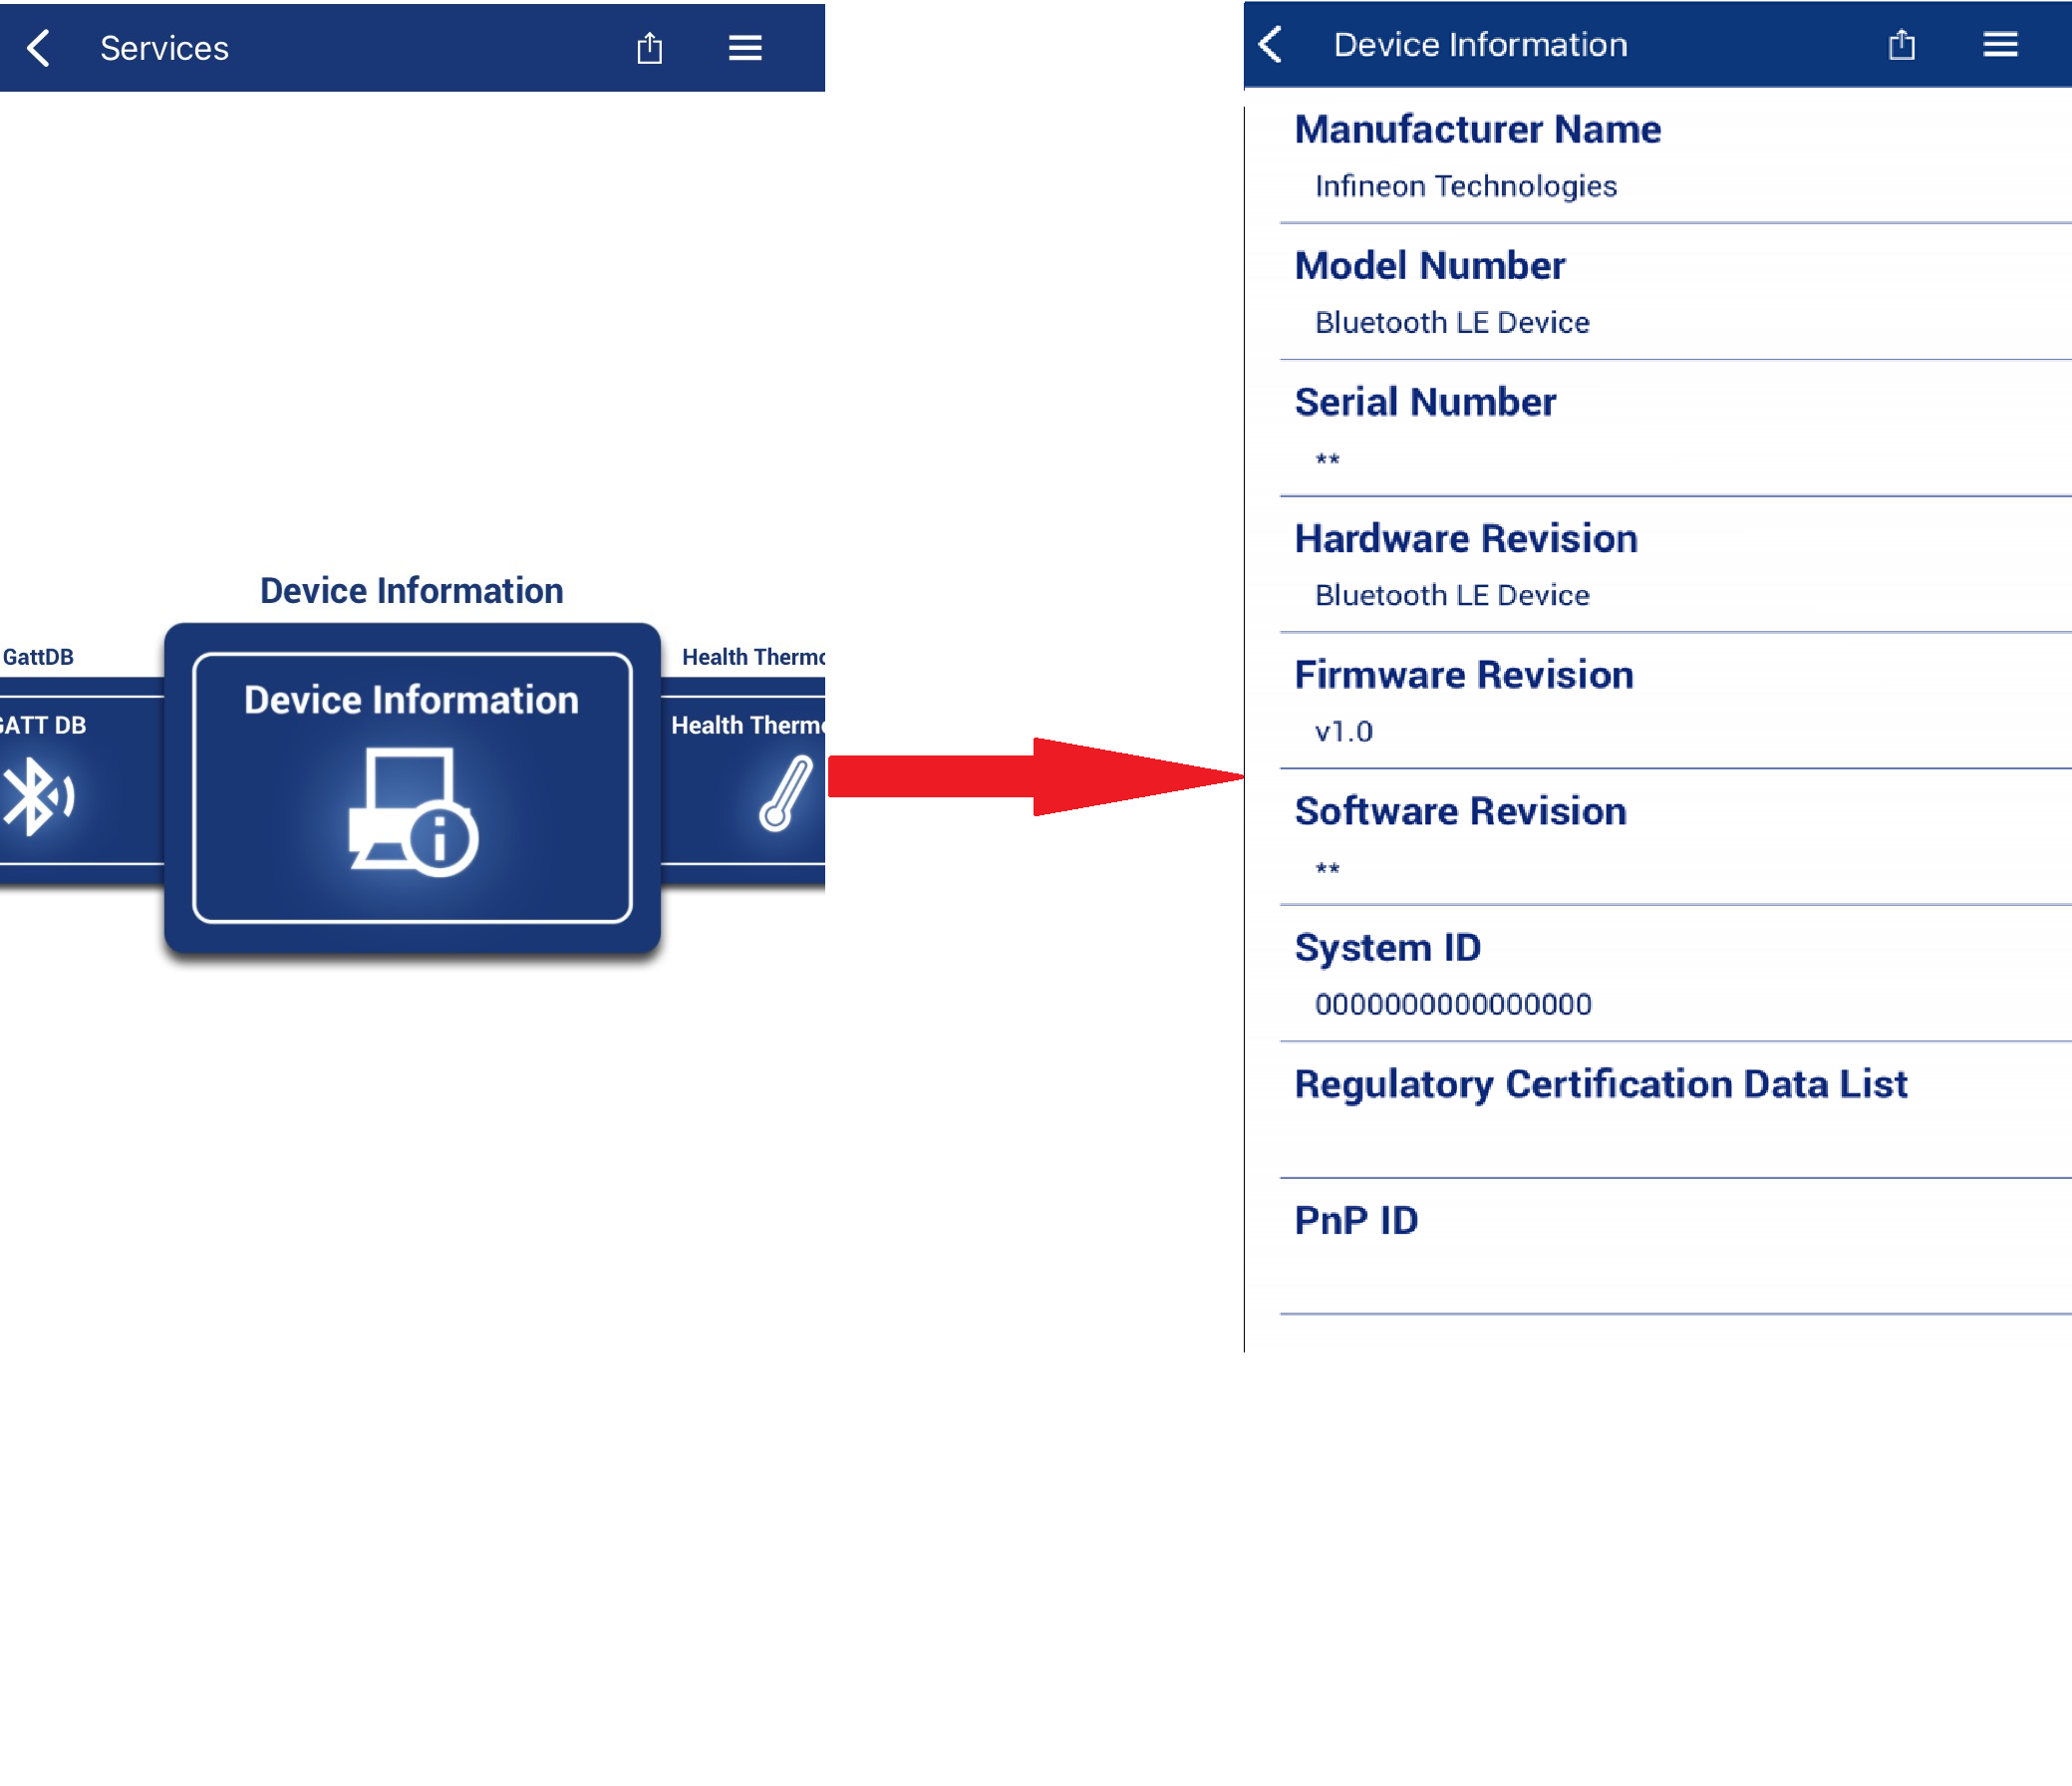2072x1786 pixels.
Task: Select the Infineon Technologies value
Action: 1465,187
